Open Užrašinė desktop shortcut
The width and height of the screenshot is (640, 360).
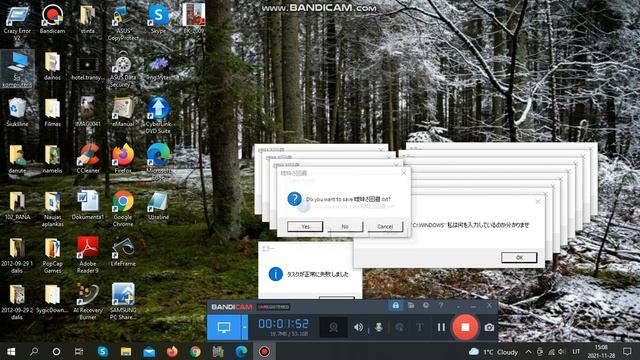[x=158, y=205]
